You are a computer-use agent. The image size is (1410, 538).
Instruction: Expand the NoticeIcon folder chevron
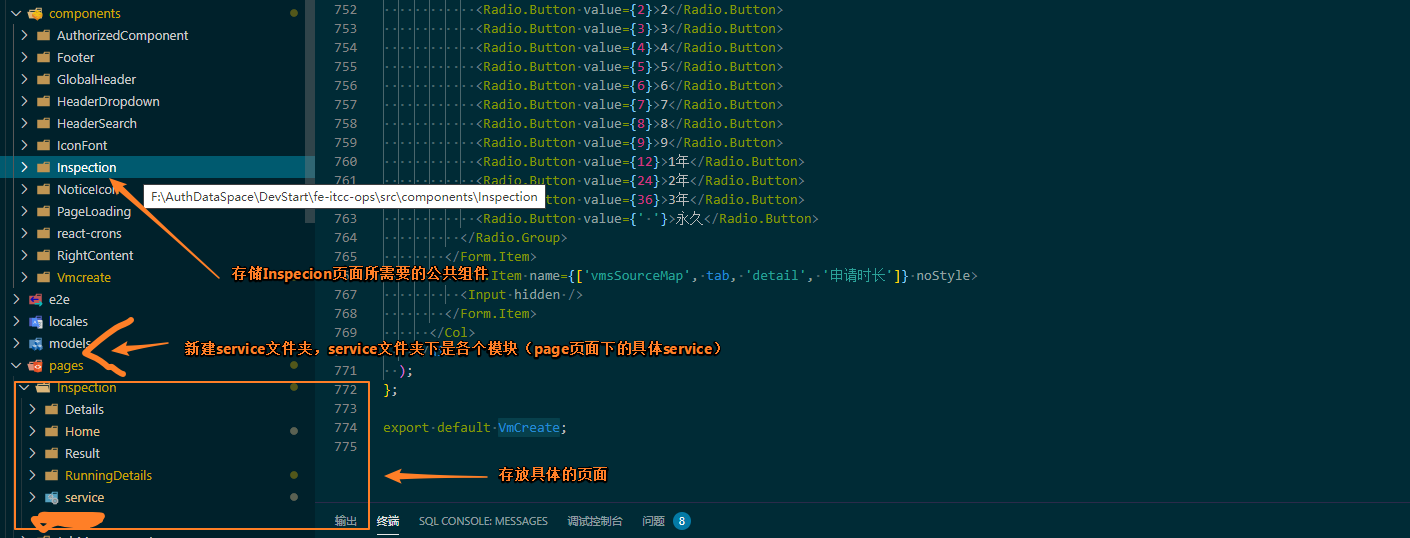(x=24, y=189)
